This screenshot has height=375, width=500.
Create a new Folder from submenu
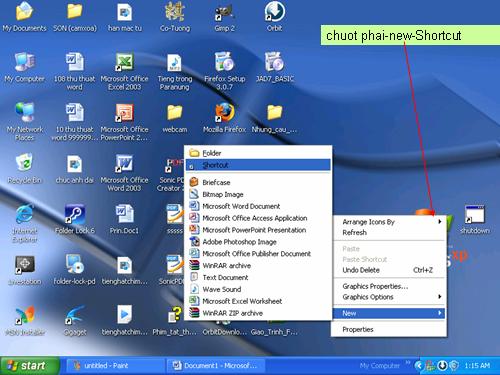click(x=258, y=153)
